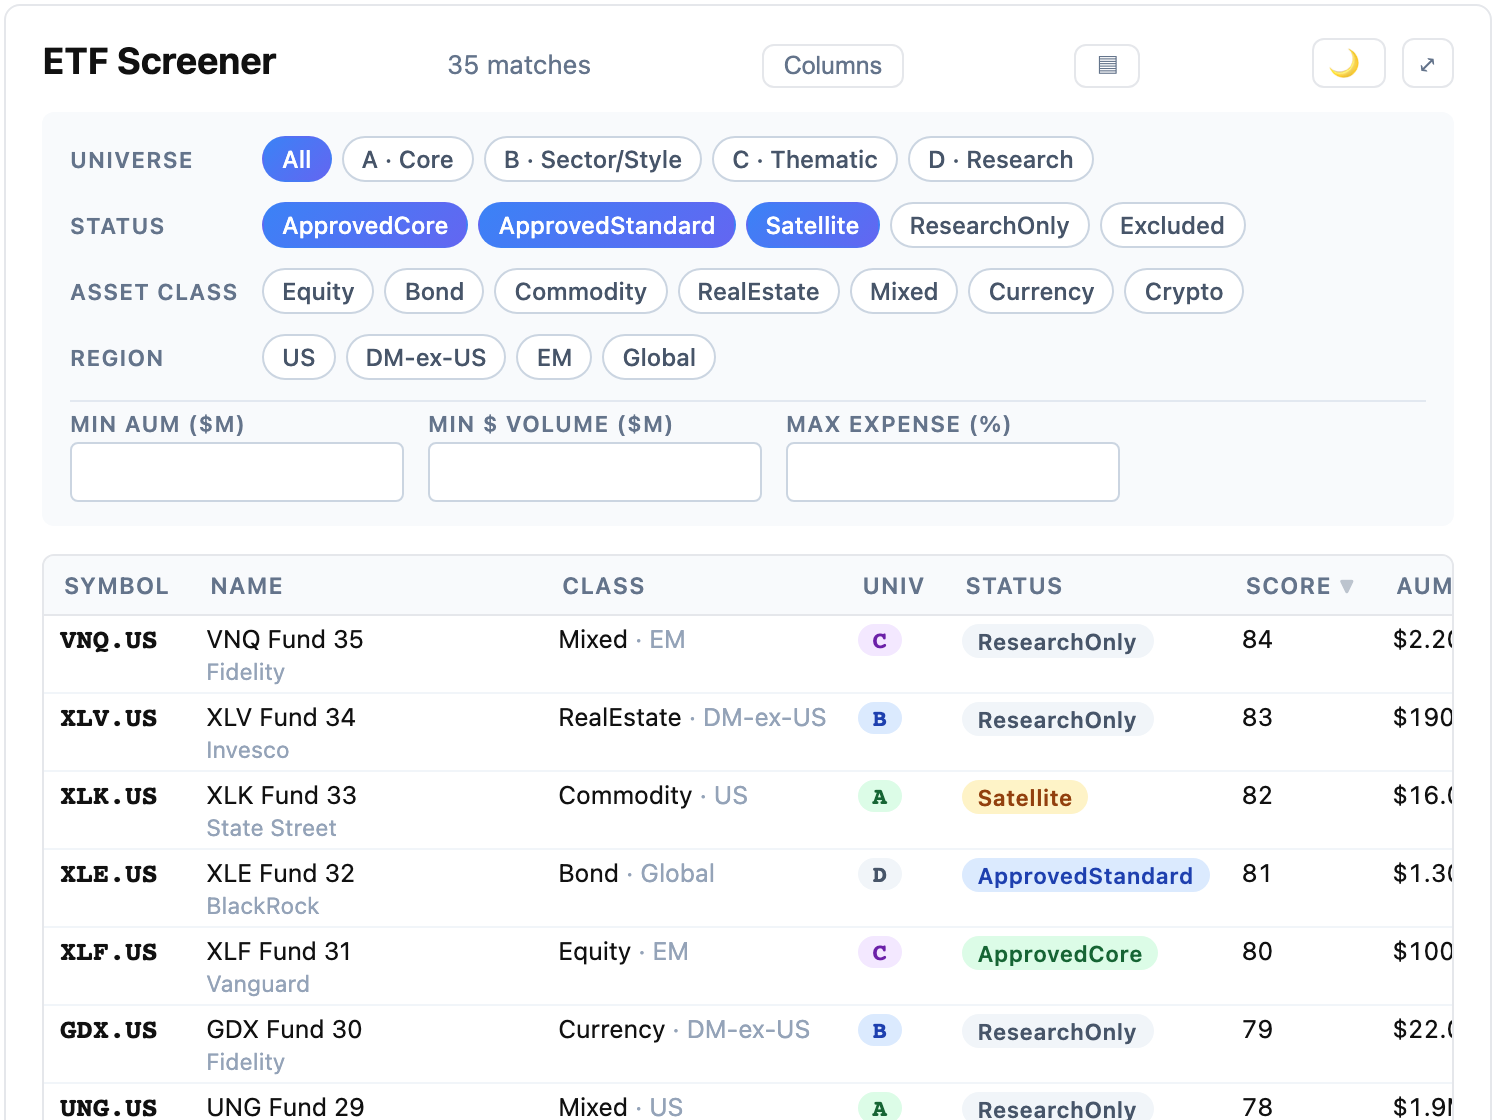This screenshot has width=1496, height=1120.
Task: Click ResearchOnly status on XLV row
Action: pyautogui.click(x=1057, y=719)
